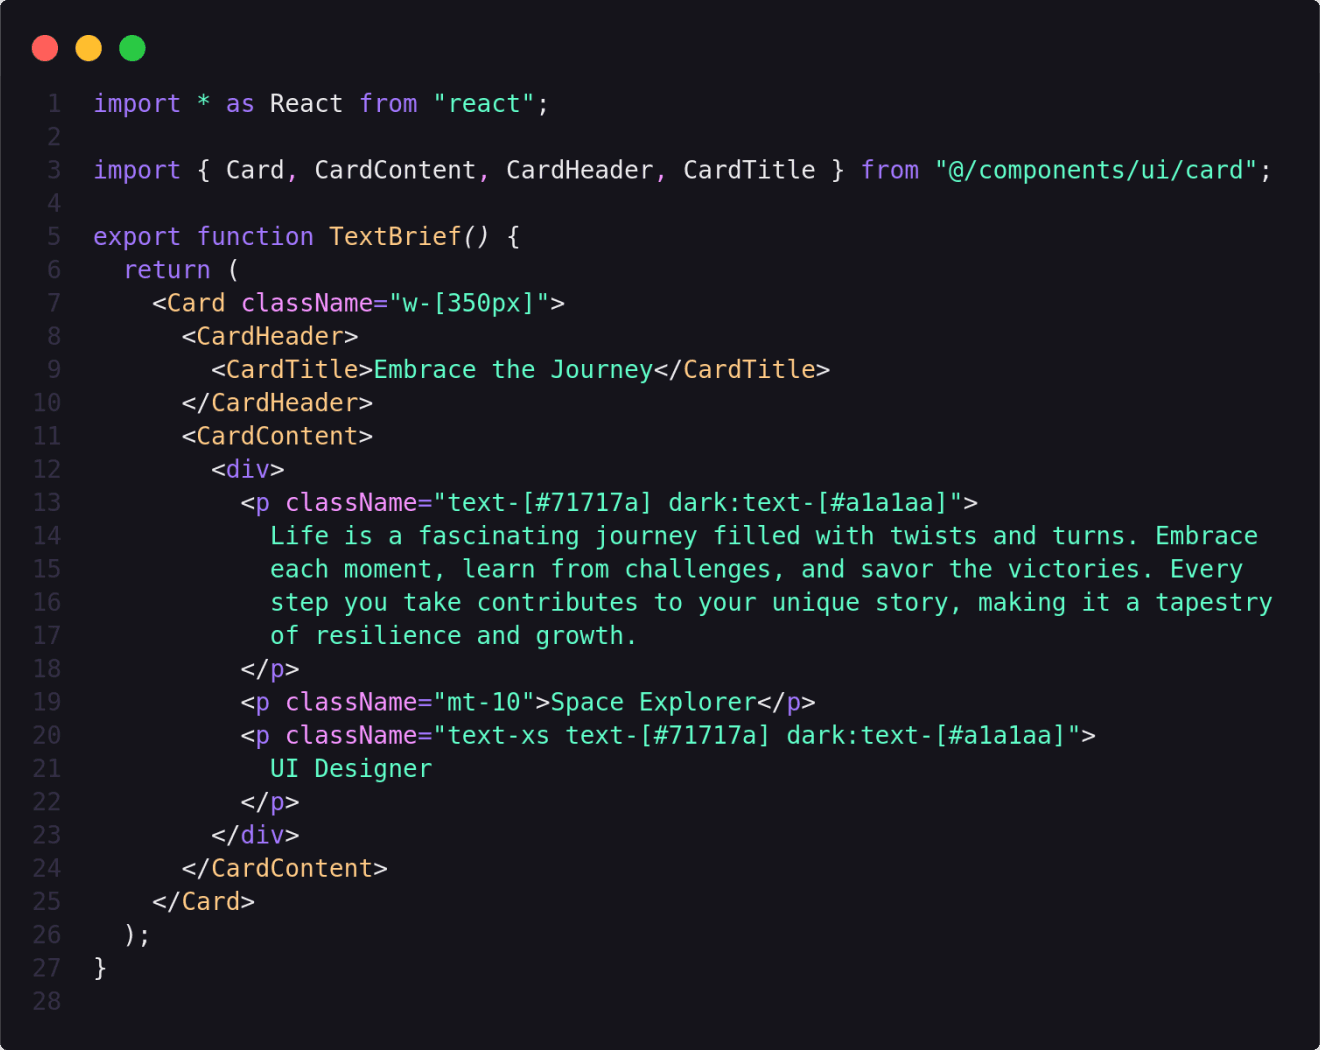This screenshot has height=1050, width=1320.
Task: Click "text-[#71717a] dark:text-[#a1a1aa]" on line 13
Action: 698,503
